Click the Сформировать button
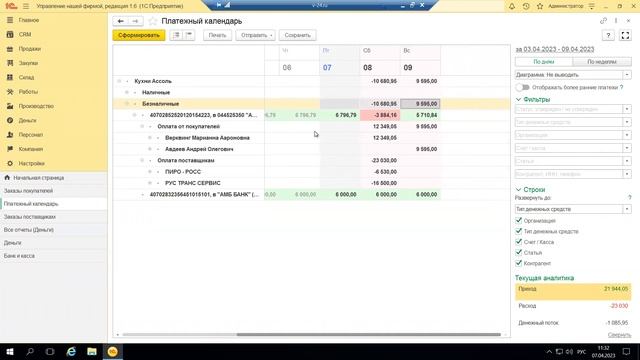The height and width of the screenshot is (360, 640). point(139,35)
